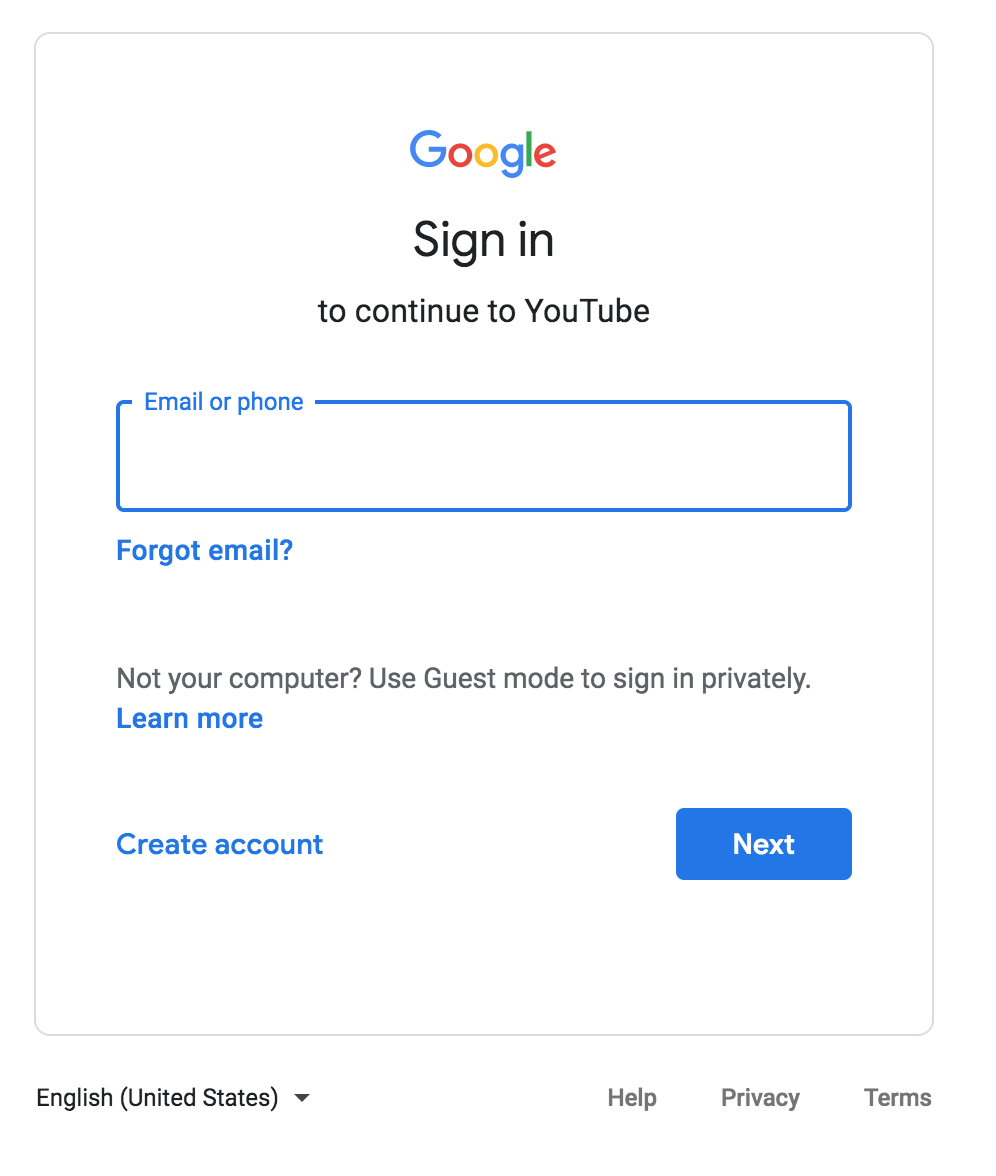The image size is (996, 1176).
Task: Click the Google logo
Action: pyautogui.click(x=483, y=153)
